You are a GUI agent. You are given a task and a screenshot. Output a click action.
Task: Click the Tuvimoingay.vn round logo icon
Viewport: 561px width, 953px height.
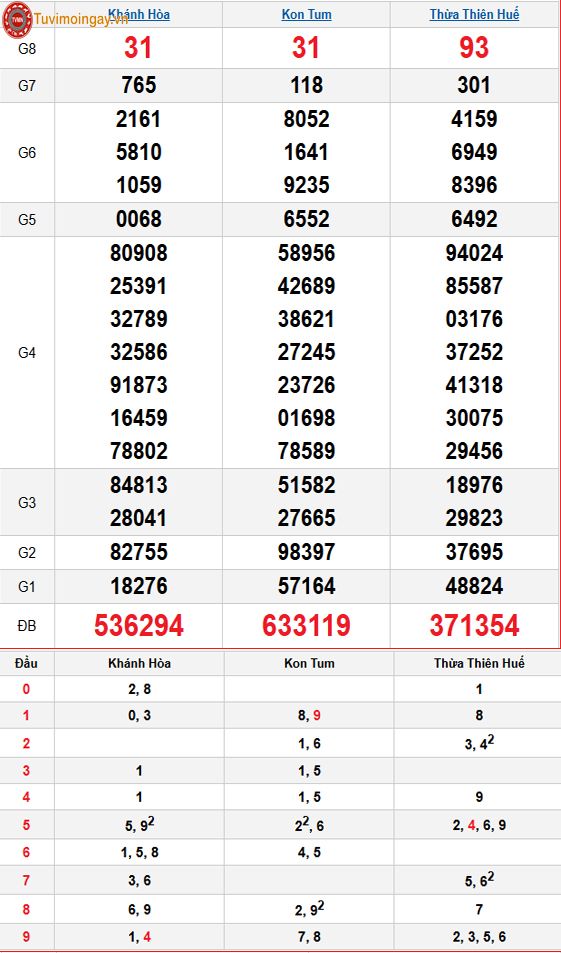point(18,19)
